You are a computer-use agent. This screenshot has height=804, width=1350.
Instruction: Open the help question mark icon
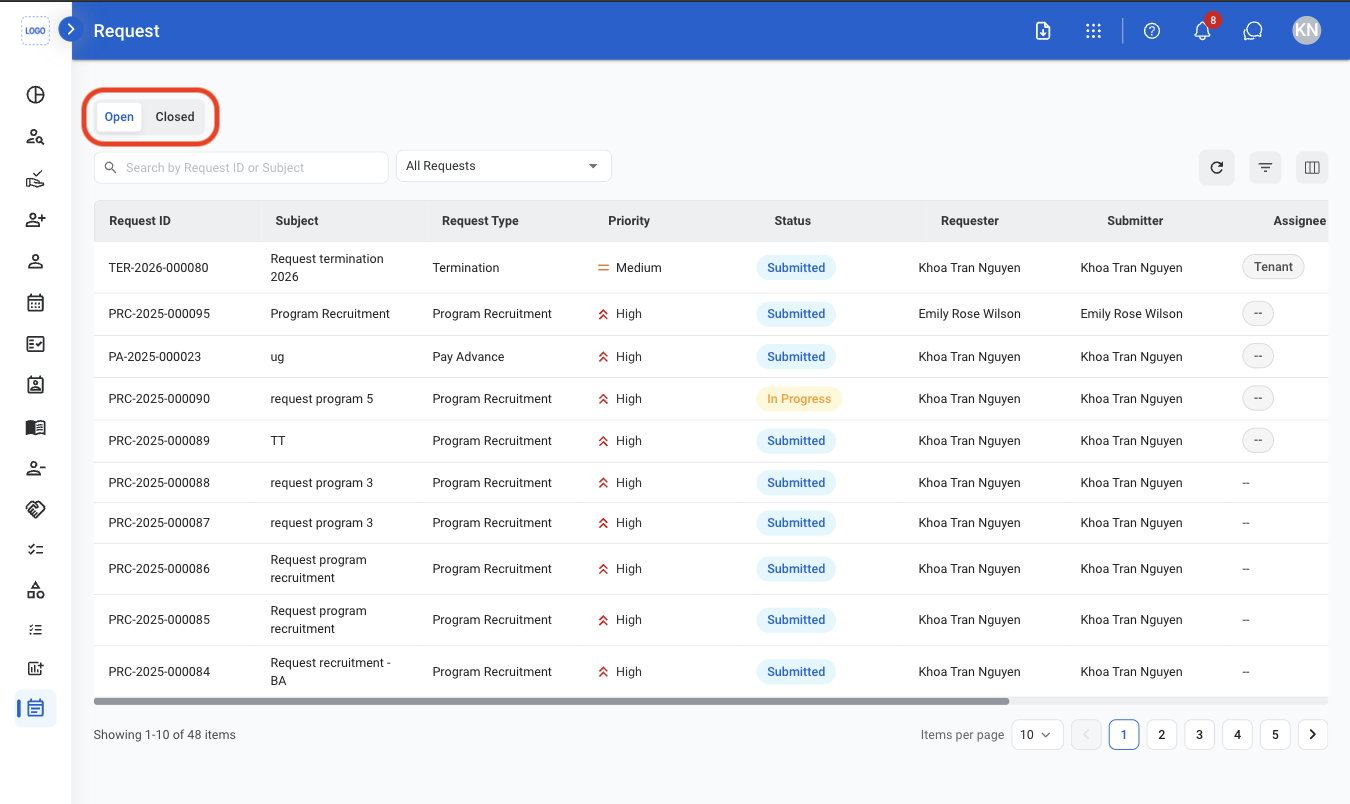coord(1152,31)
